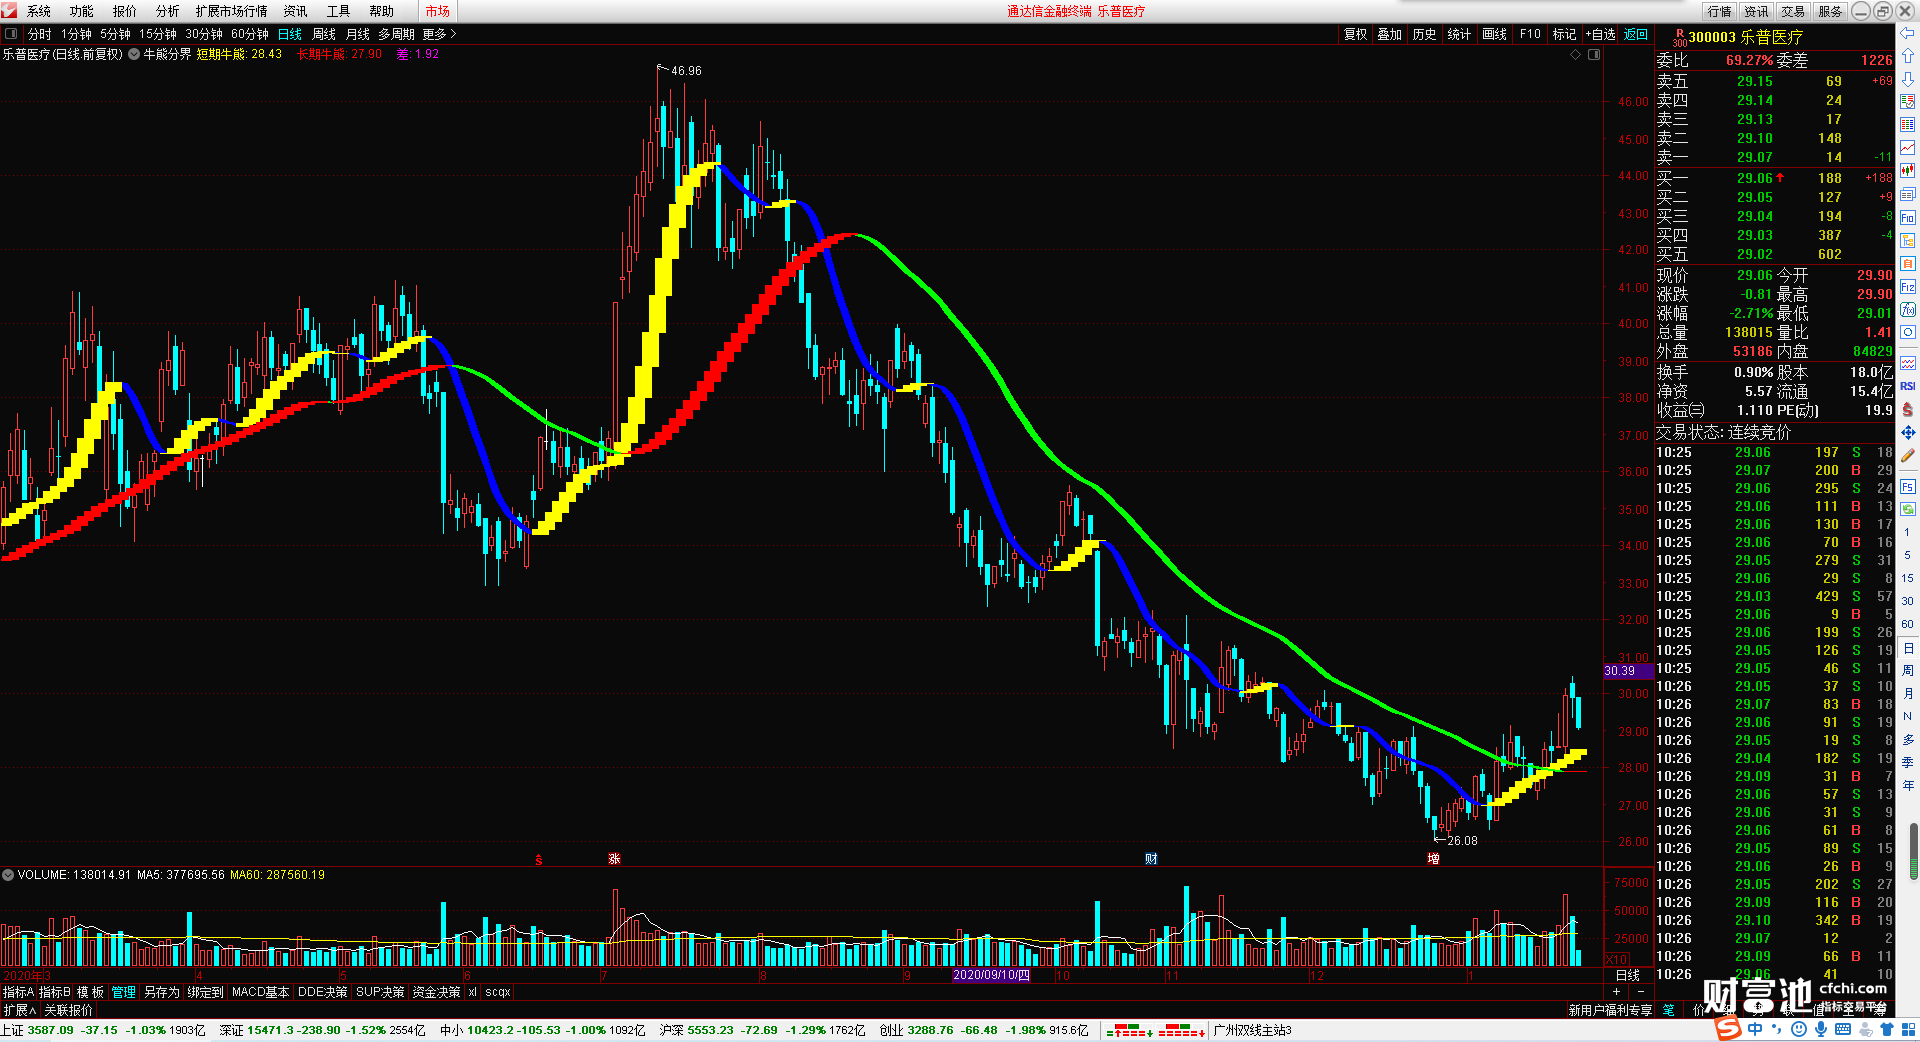
Task: Open the candlestick chart icon in right sidebar
Action: (1907, 171)
